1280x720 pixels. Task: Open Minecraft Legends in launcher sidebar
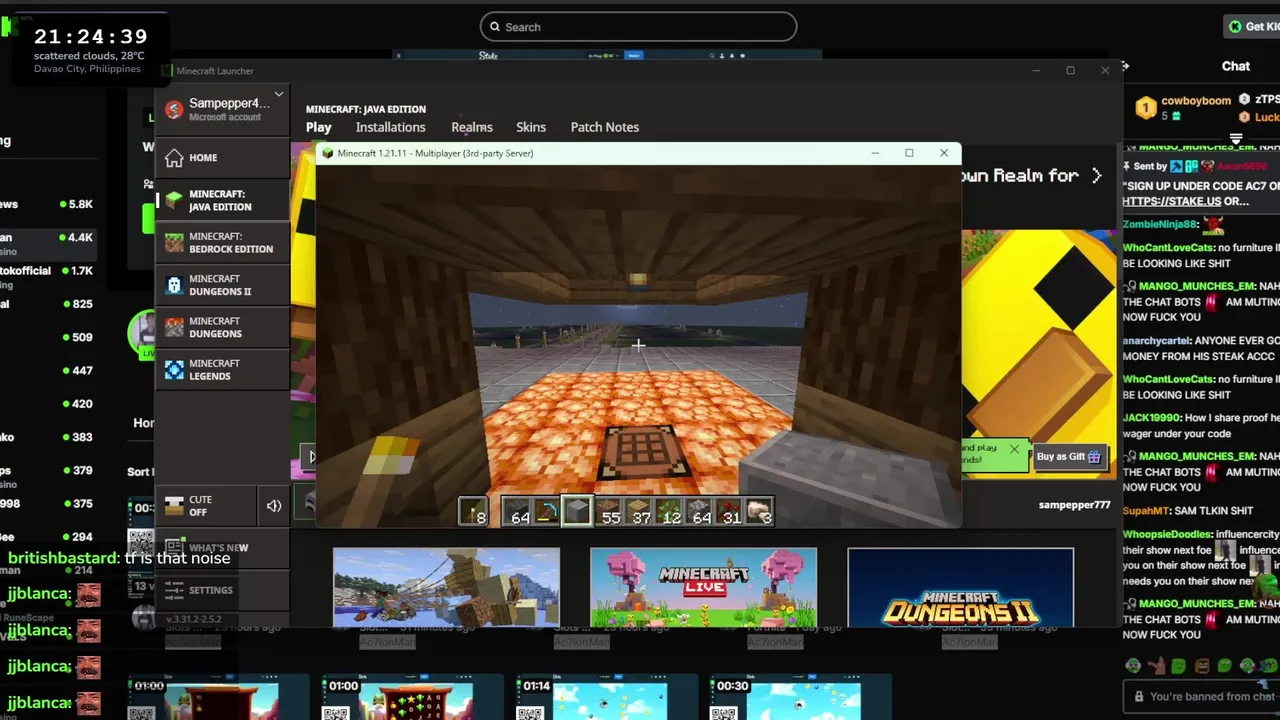[222, 370]
